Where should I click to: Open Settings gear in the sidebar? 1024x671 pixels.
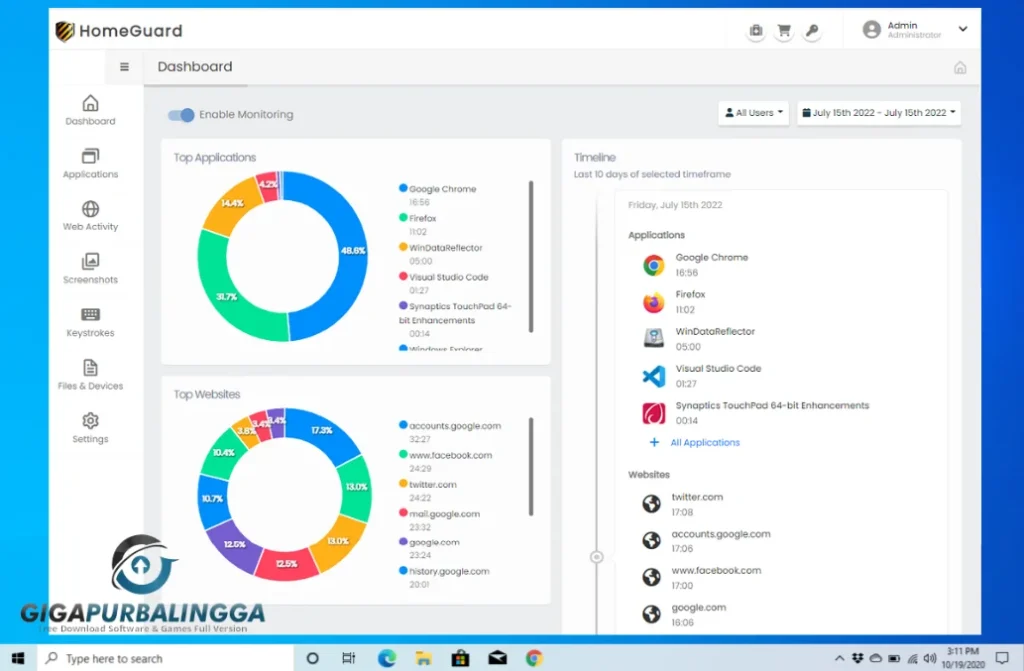(x=90, y=427)
